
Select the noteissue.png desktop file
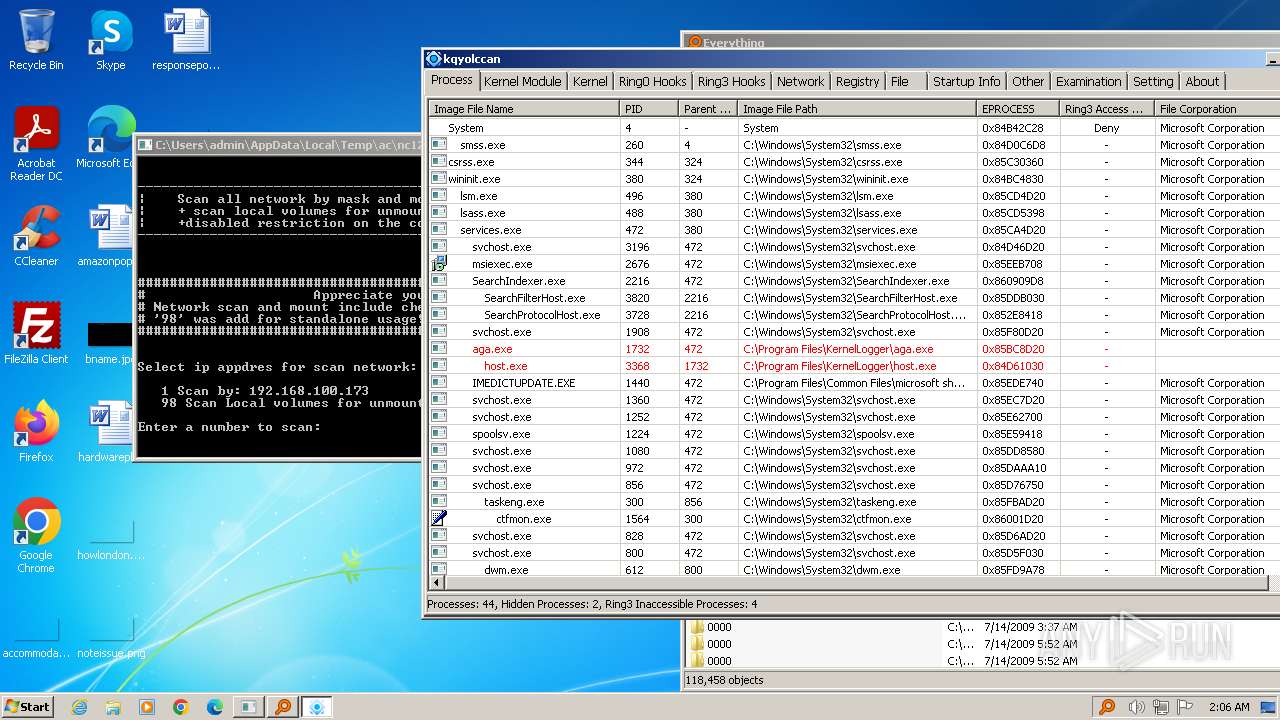tap(110, 640)
